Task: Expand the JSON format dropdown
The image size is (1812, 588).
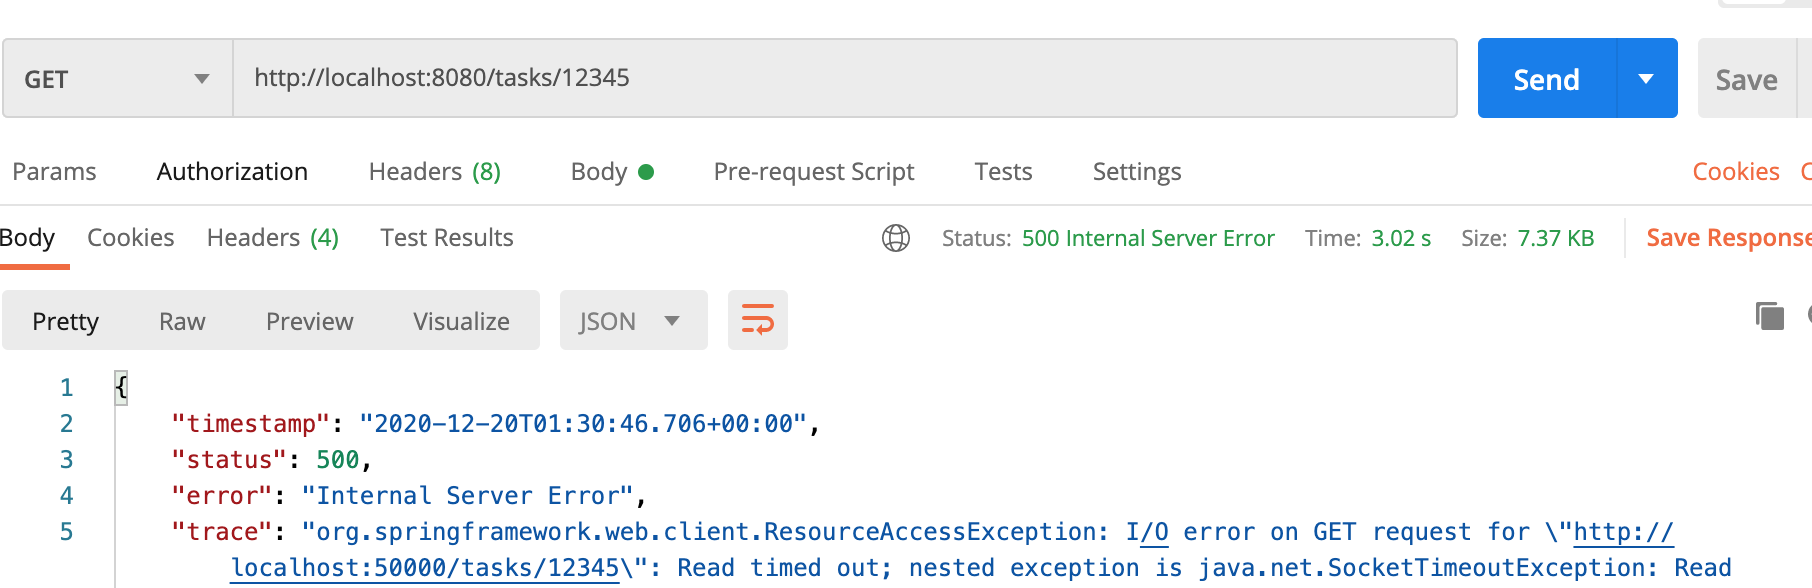Action: (x=632, y=321)
